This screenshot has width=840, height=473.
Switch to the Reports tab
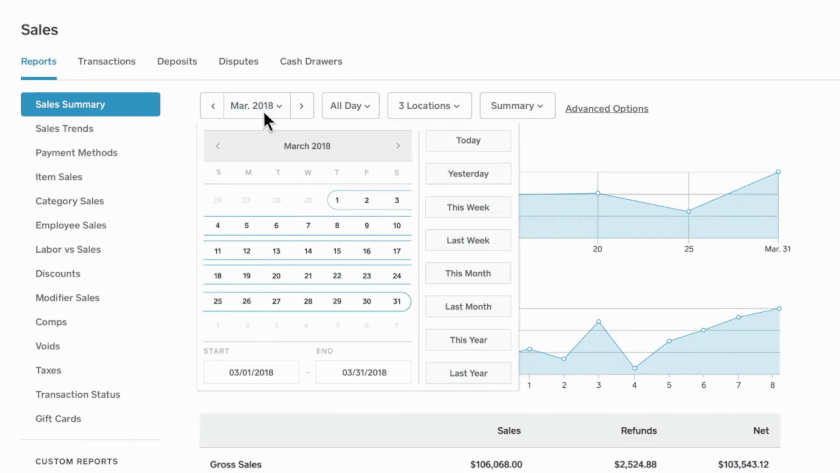pos(39,62)
